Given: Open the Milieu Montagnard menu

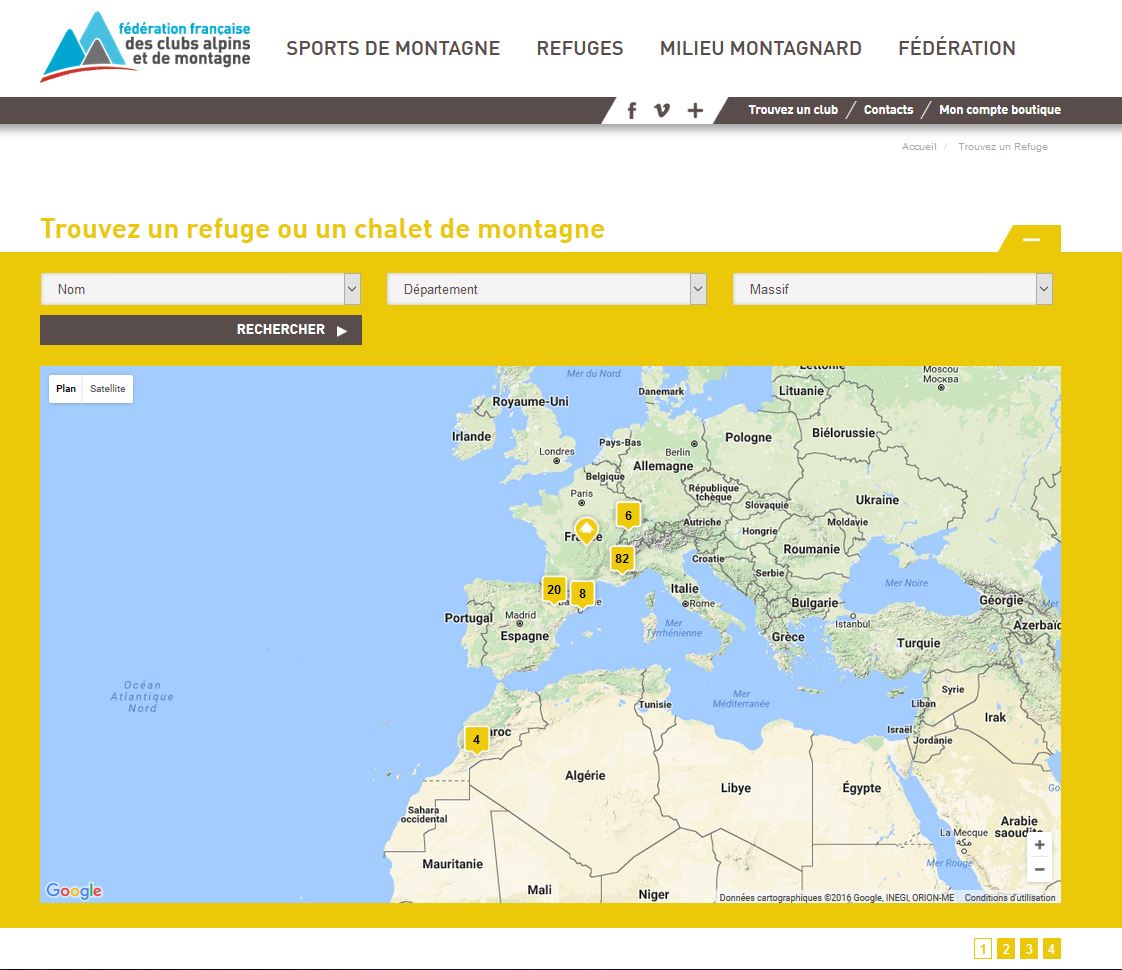Looking at the screenshot, I should click(761, 48).
